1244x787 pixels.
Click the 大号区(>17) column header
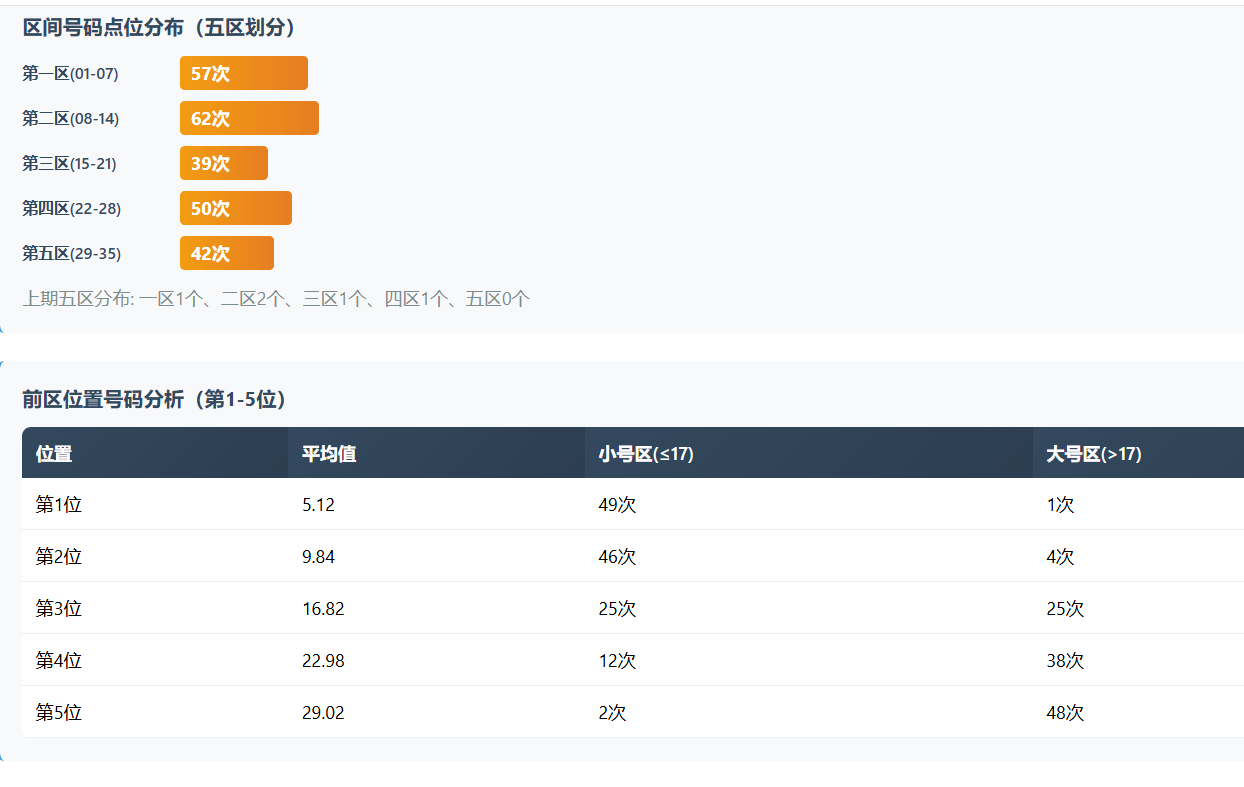click(1093, 453)
